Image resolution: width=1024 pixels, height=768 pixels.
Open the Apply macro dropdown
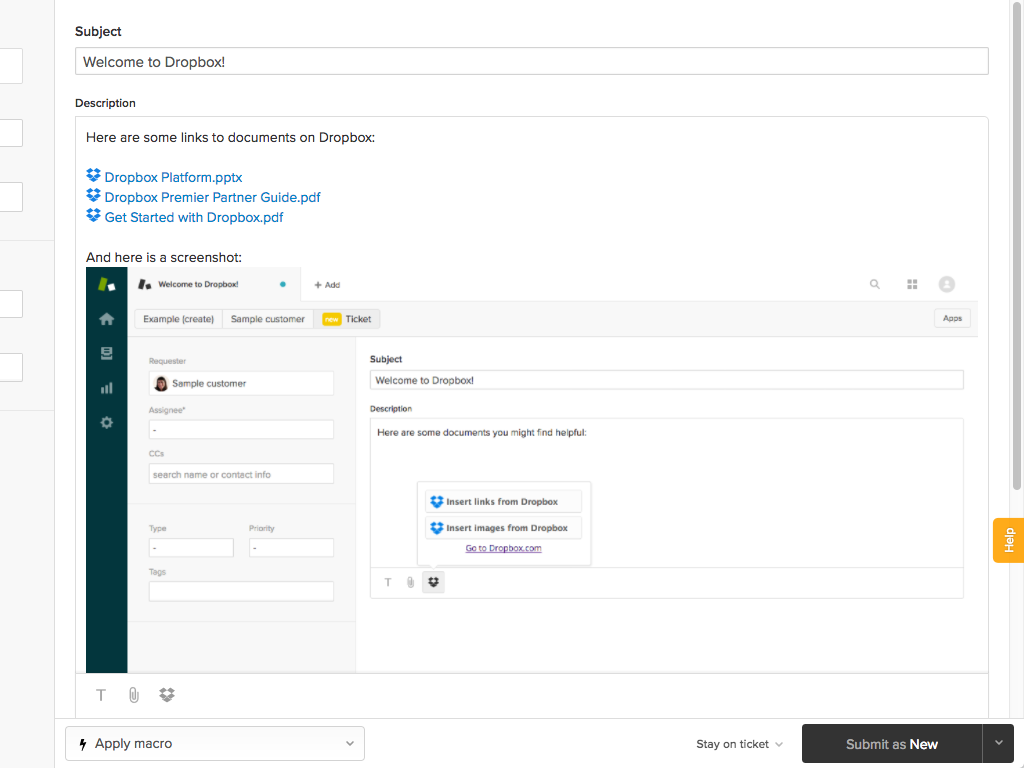pos(215,744)
